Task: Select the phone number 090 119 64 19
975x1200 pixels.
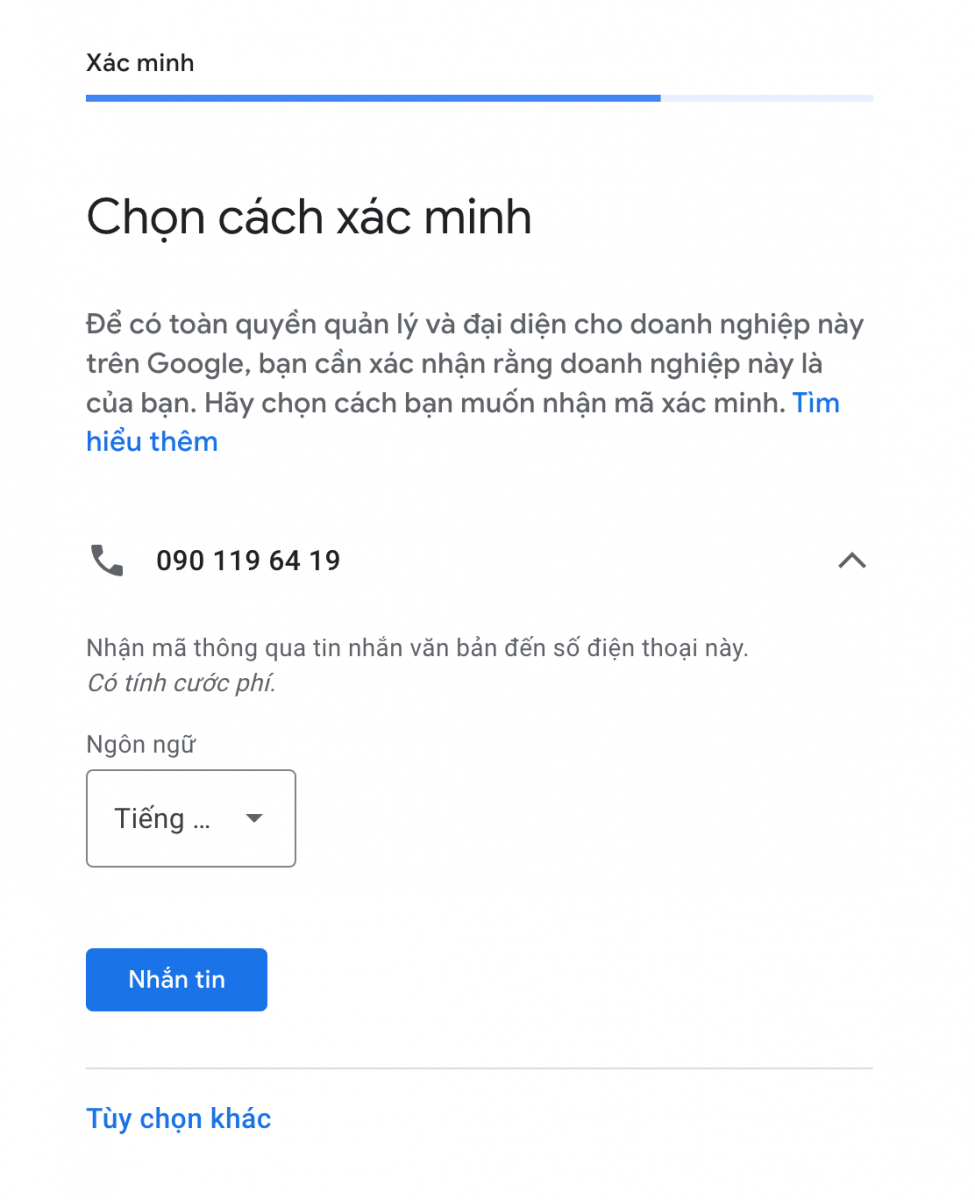Action: (x=248, y=561)
